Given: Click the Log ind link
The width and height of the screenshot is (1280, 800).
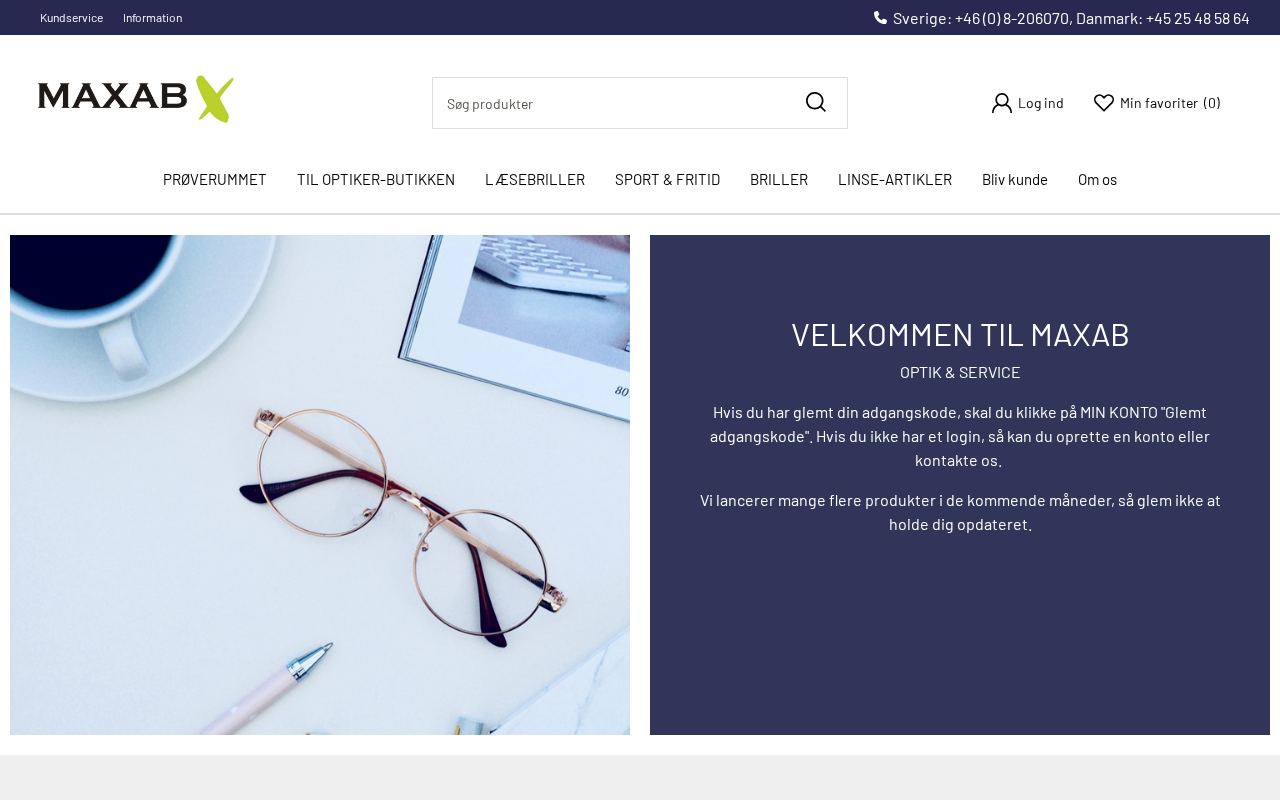Looking at the screenshot, I should [1040, 103].
